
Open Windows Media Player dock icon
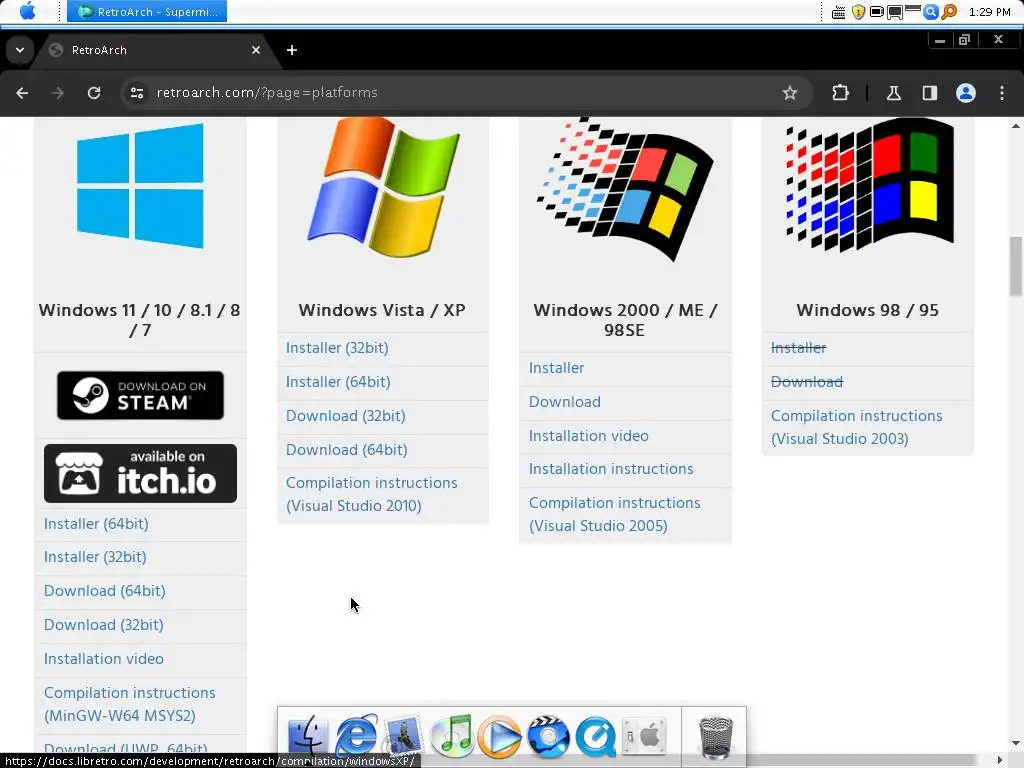click(500, 737)
